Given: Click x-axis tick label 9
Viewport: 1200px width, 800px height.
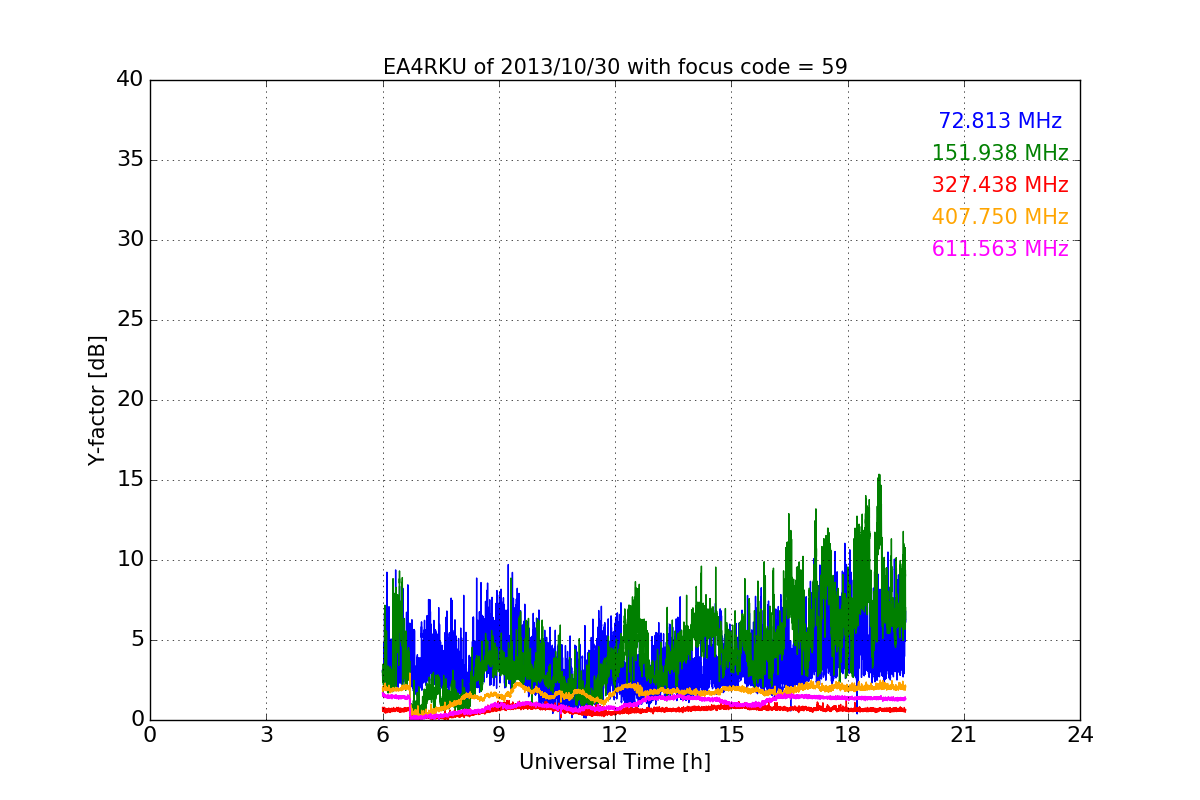Looking at the screenshot, I should [x=499, y=734].
